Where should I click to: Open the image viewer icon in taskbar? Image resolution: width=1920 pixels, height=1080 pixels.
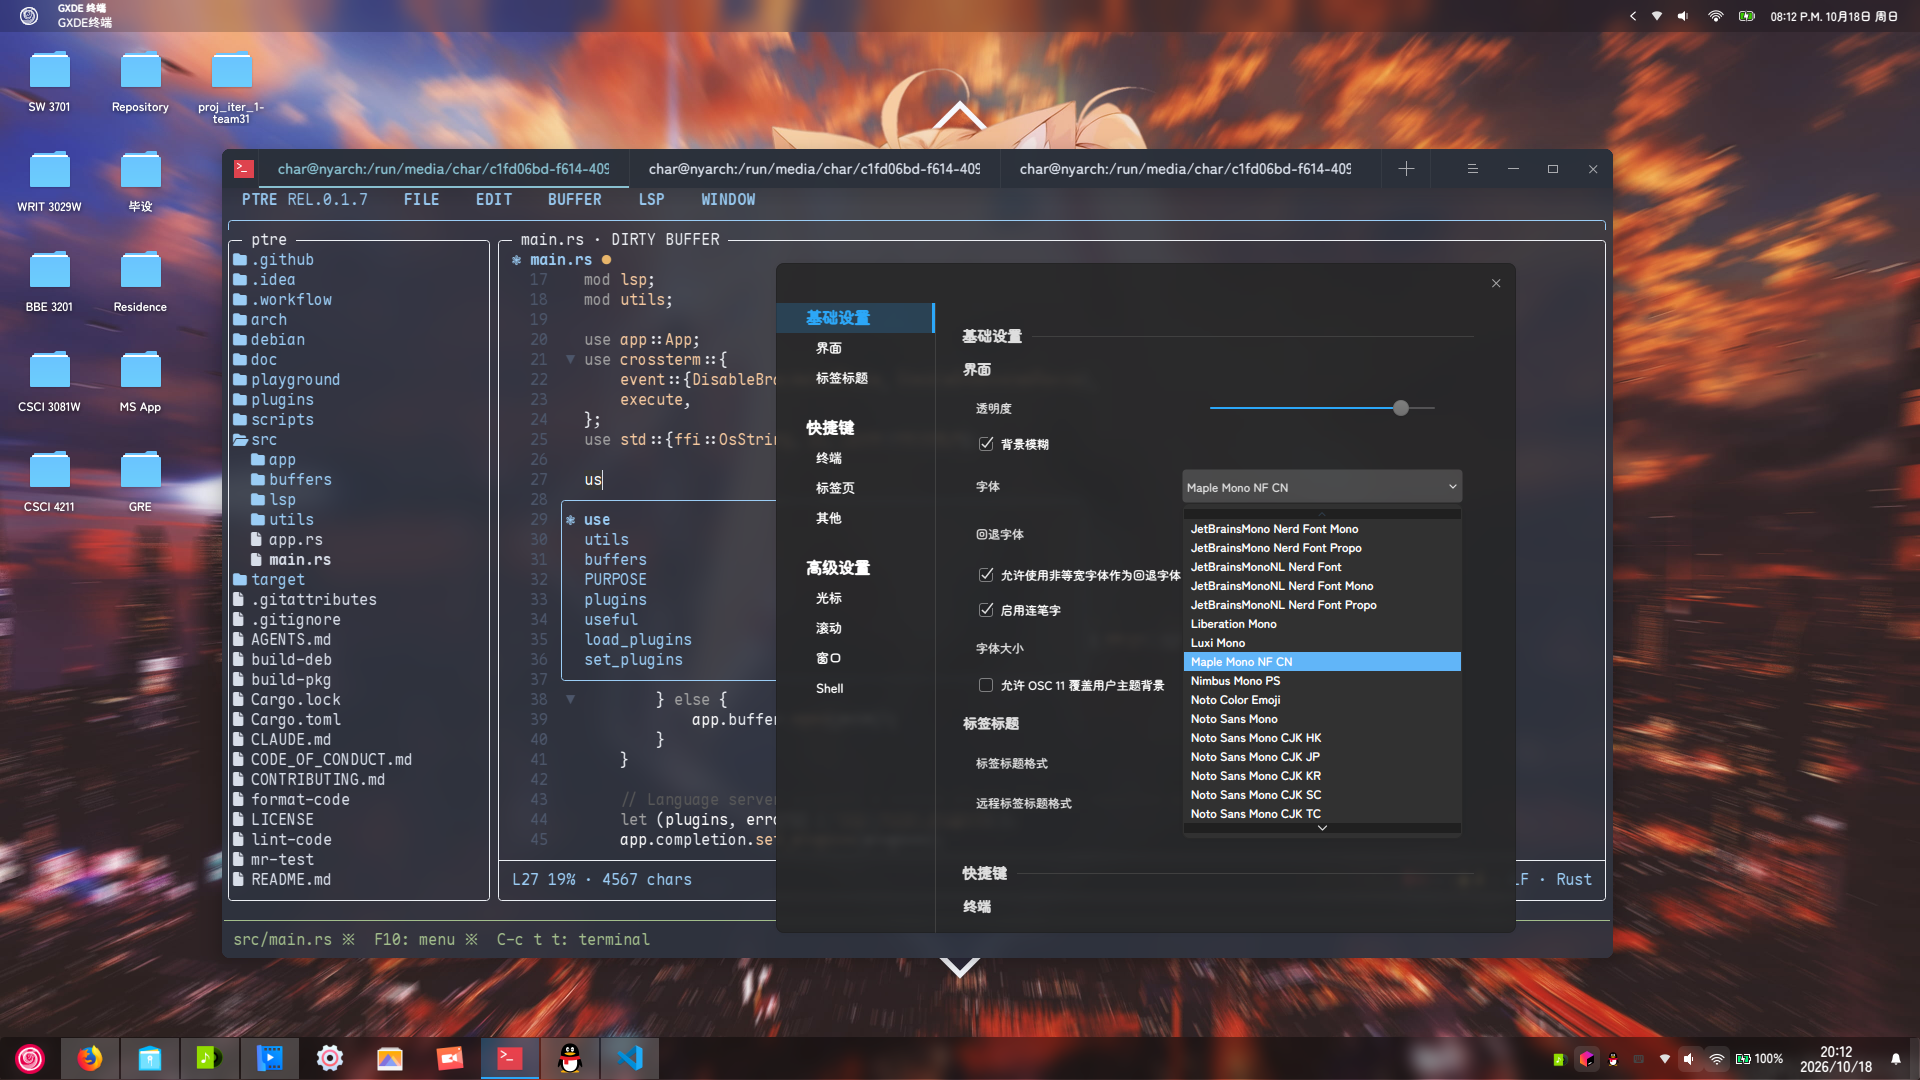(x=390, y=1058)
